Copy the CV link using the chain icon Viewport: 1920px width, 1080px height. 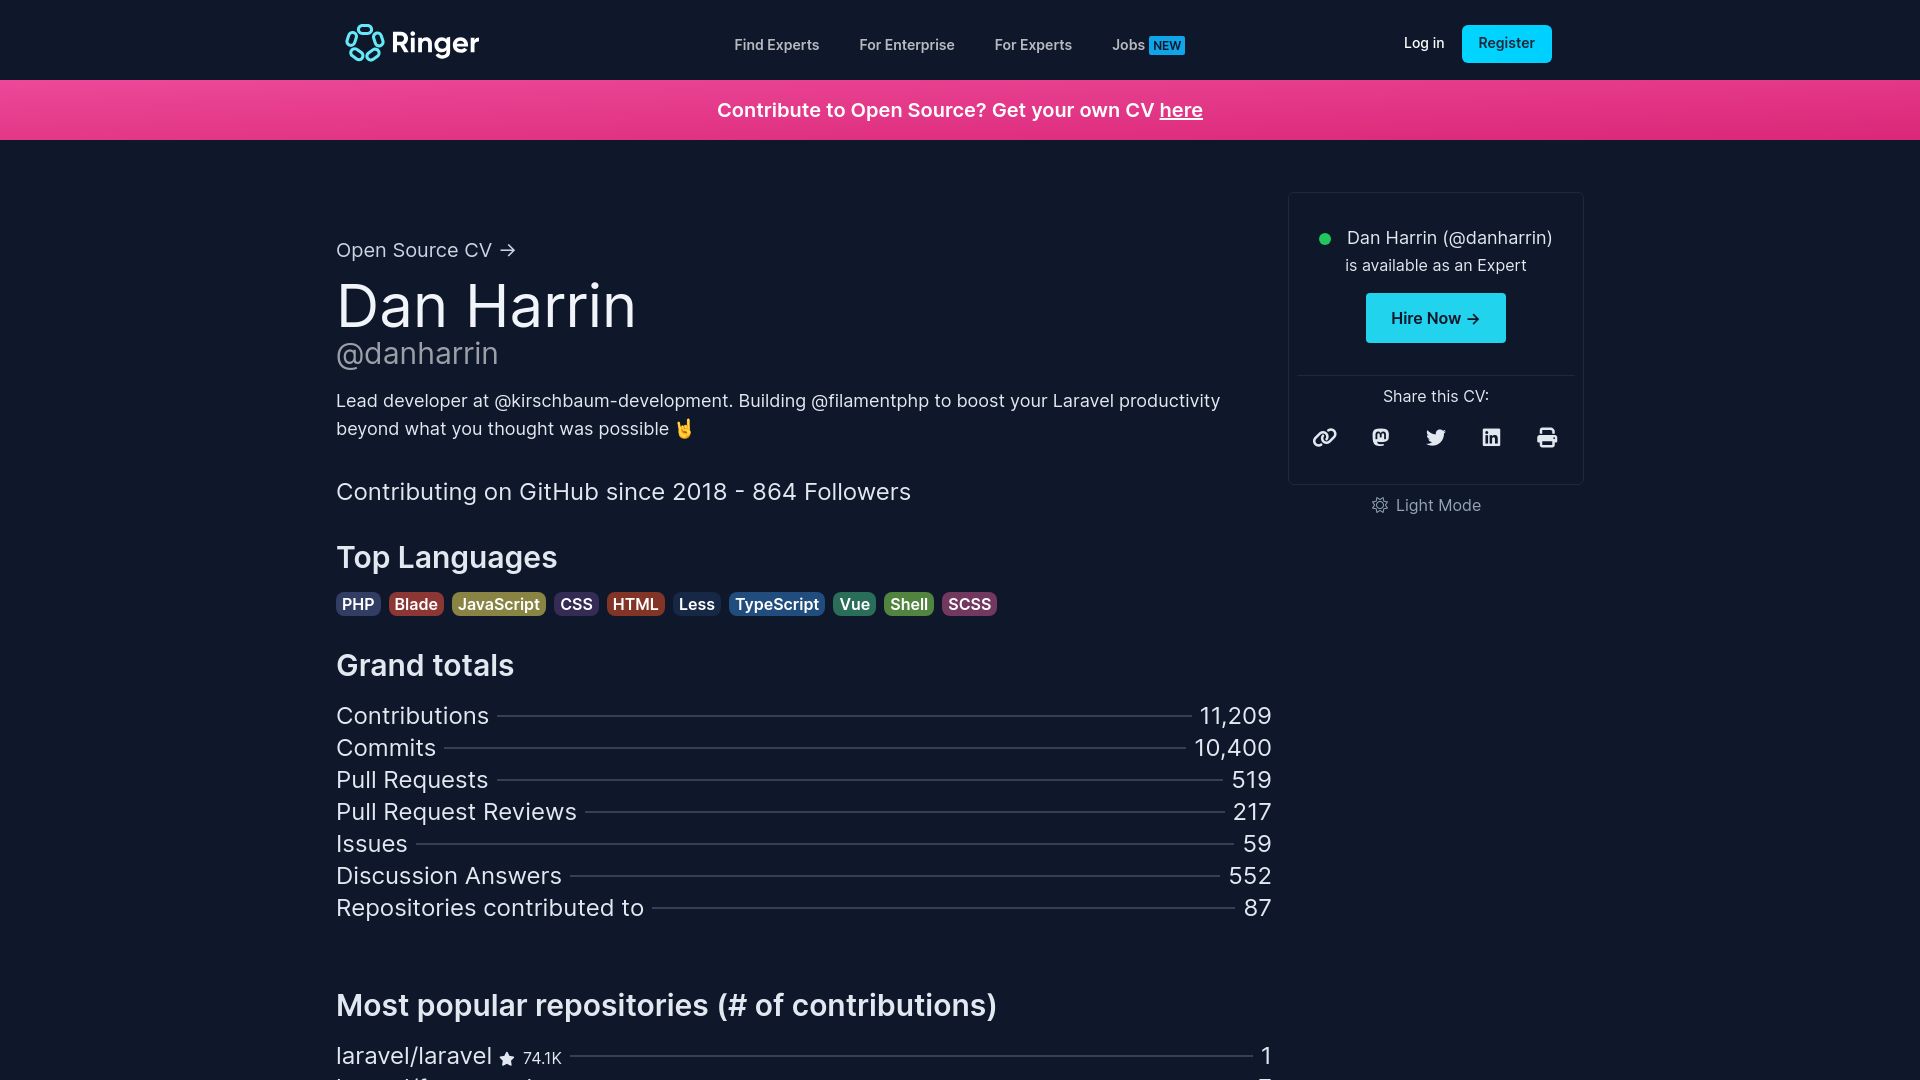1324,437
